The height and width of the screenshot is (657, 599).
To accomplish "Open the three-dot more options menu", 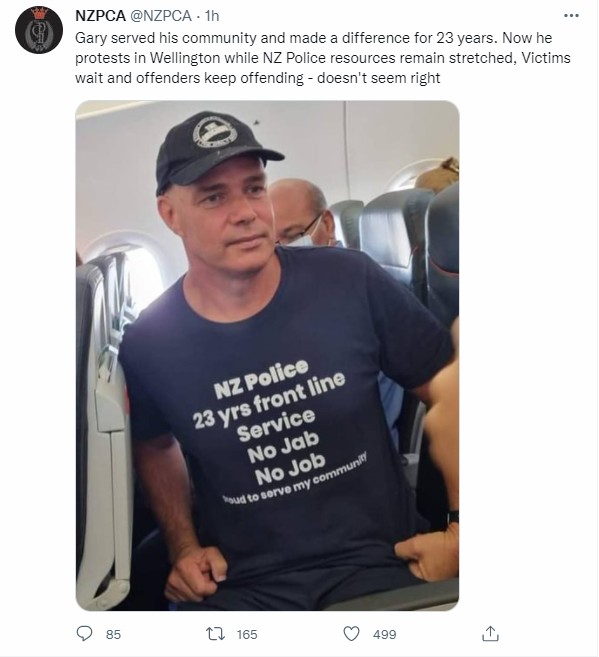I will [571, 16].
